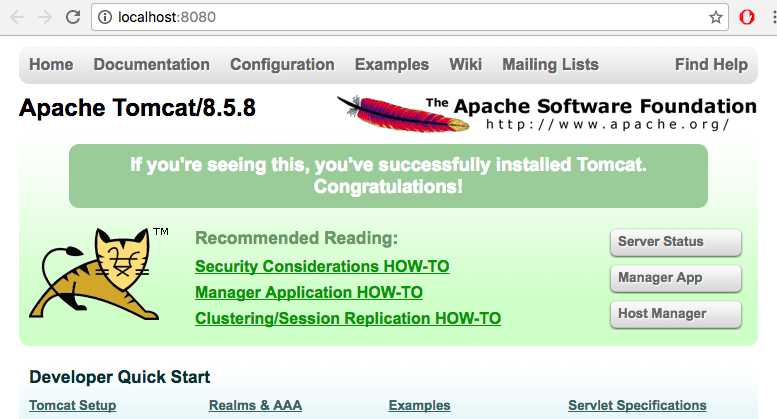The image size is (777, 419).
Task: Click The Apache Software Foundation title
Action: coord(591,106)
